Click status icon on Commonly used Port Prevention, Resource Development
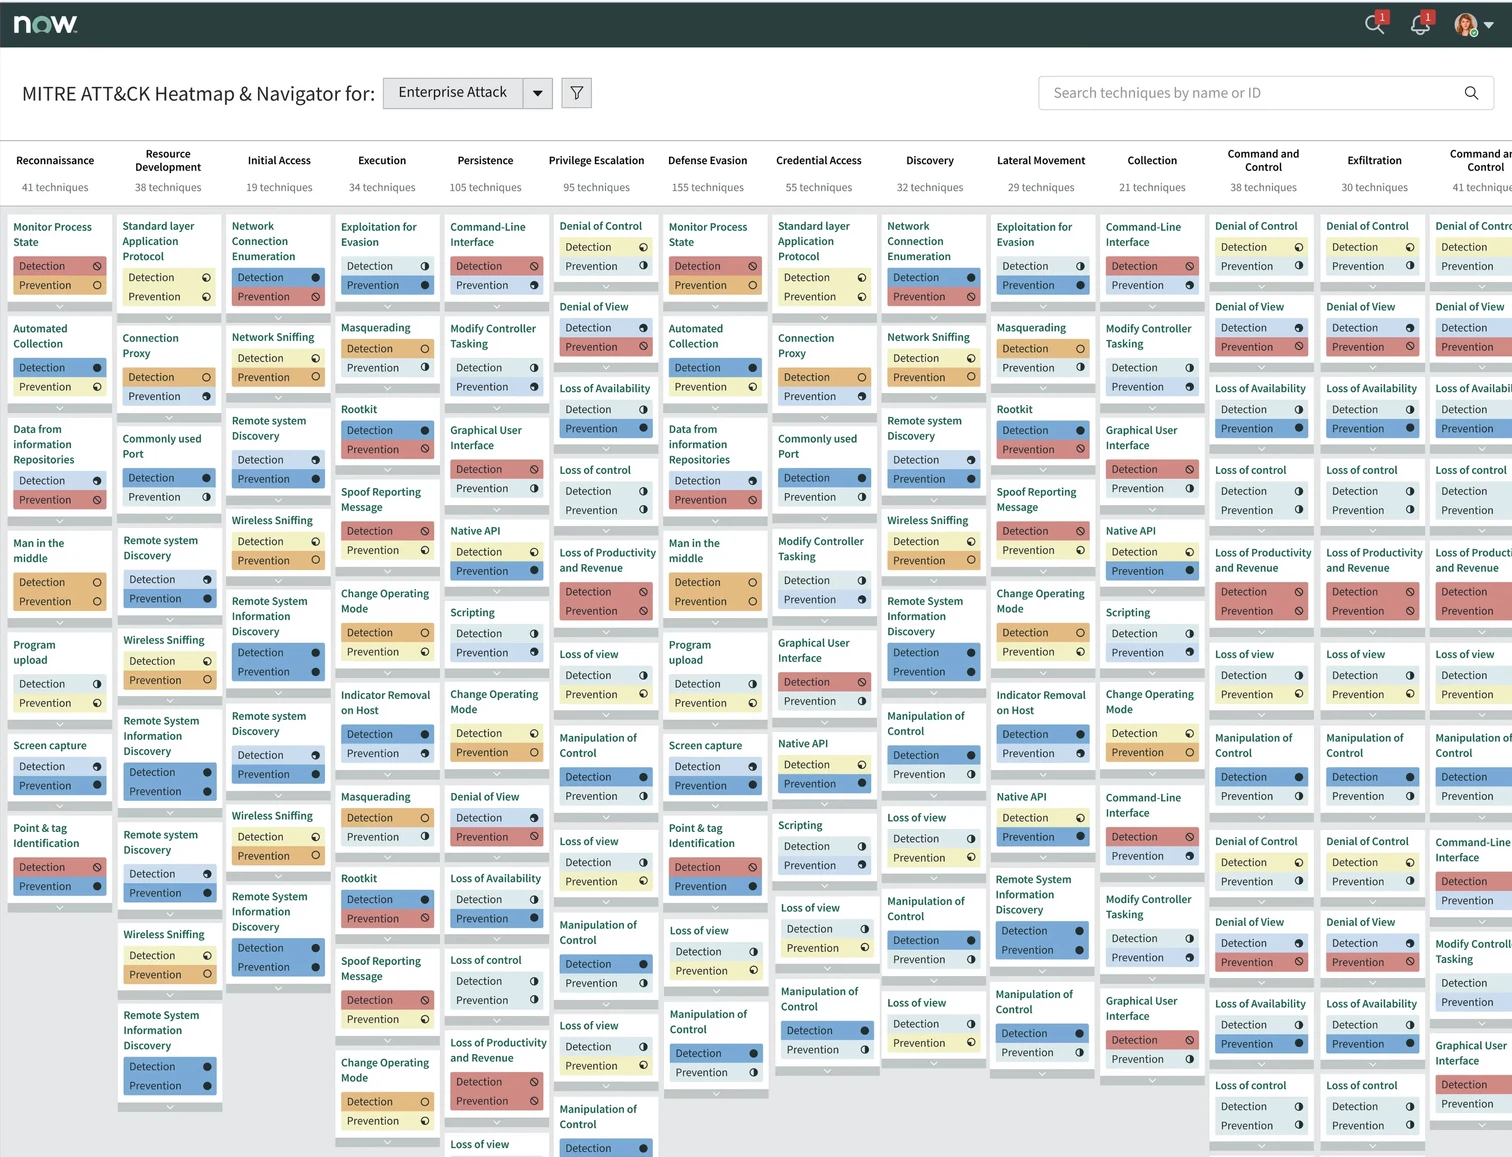The width and height of the screenshot is (1512, 1157). [207, 497]
